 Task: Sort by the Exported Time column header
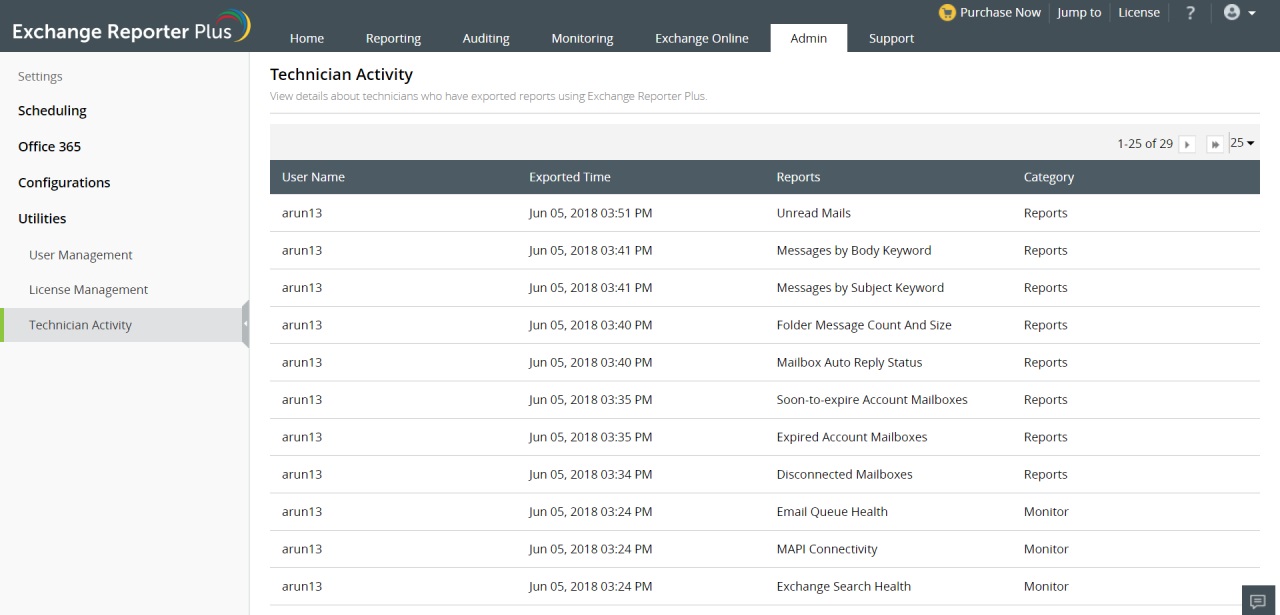pos(570,177)
